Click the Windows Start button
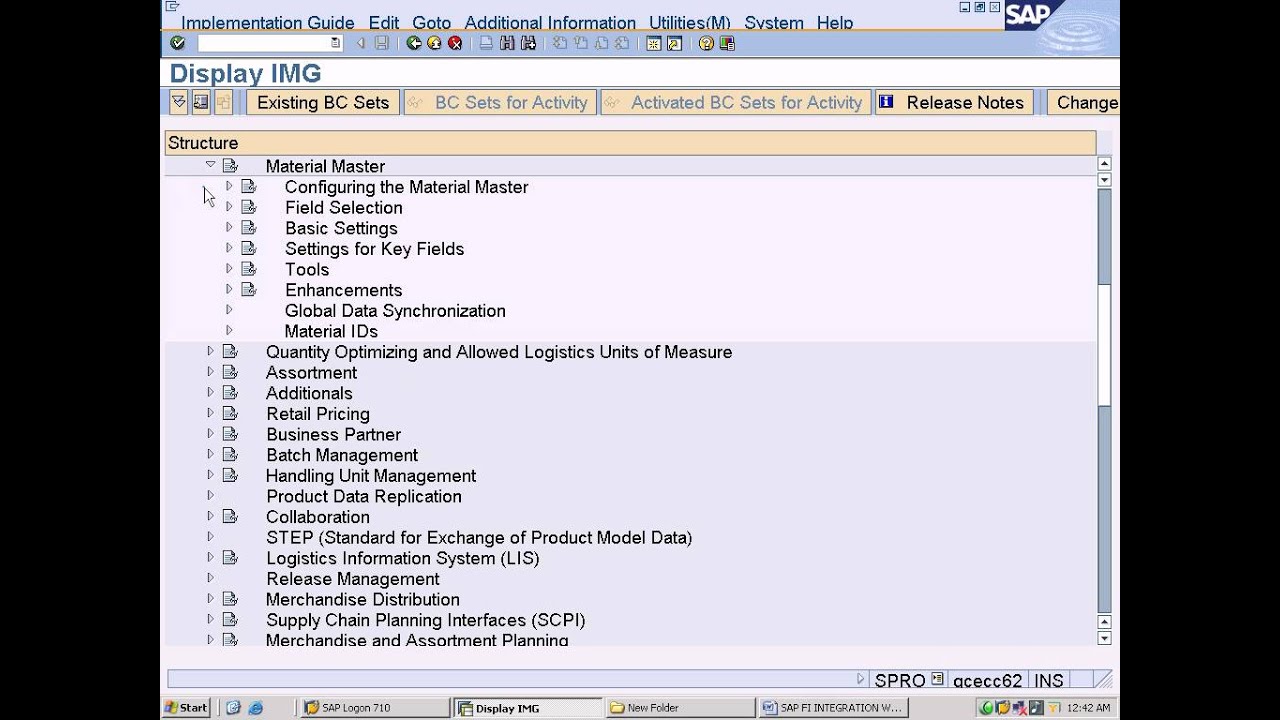The width and height of the screenshot is (1280, 720). (186, 708)
